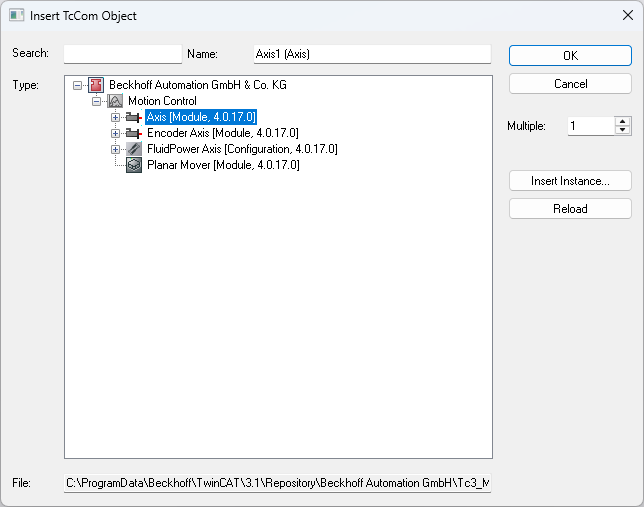Decrease the Multiple count with down arrow

tap(623, 130)
